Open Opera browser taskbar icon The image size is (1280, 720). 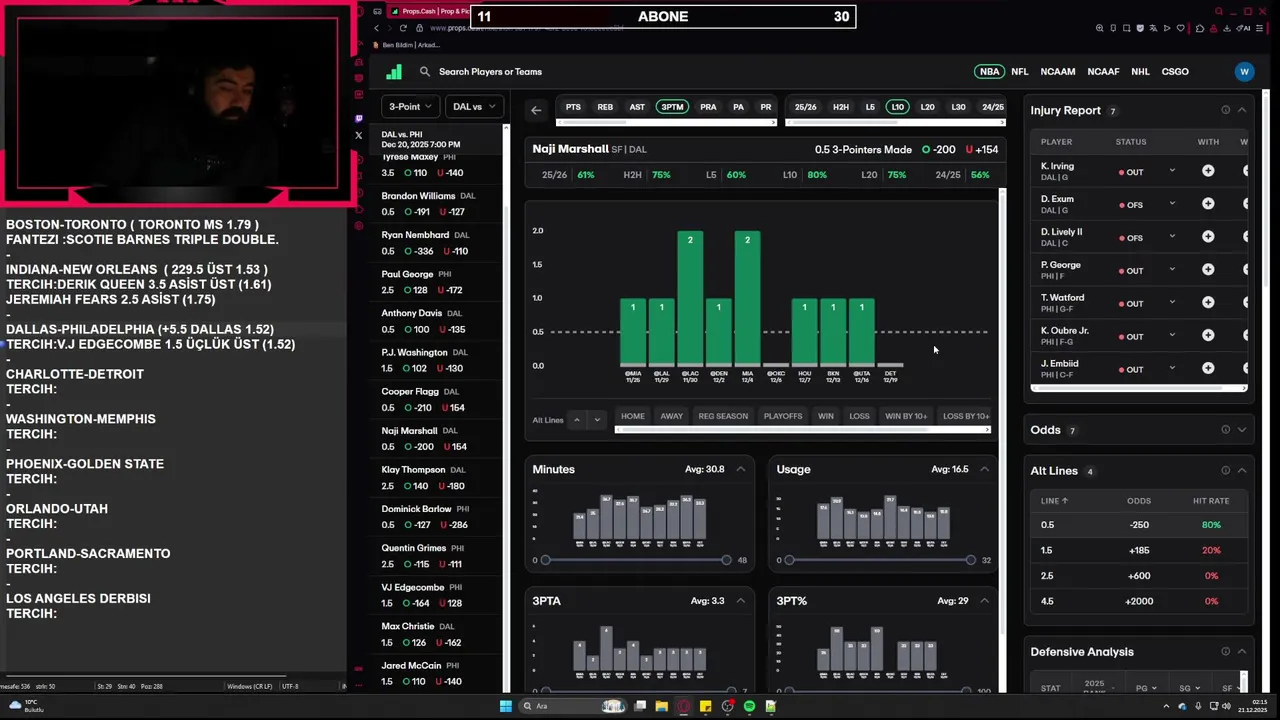pos(684,706)
